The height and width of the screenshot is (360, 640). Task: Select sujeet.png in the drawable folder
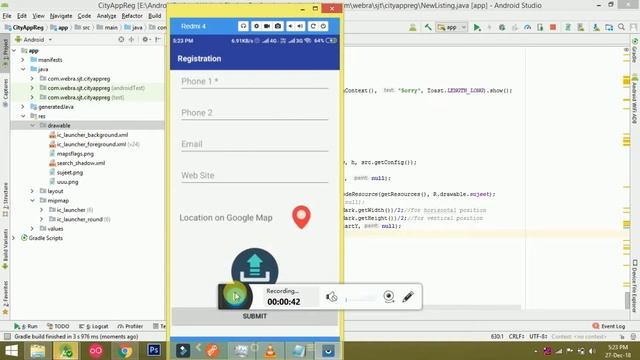[x=69, y=173]
